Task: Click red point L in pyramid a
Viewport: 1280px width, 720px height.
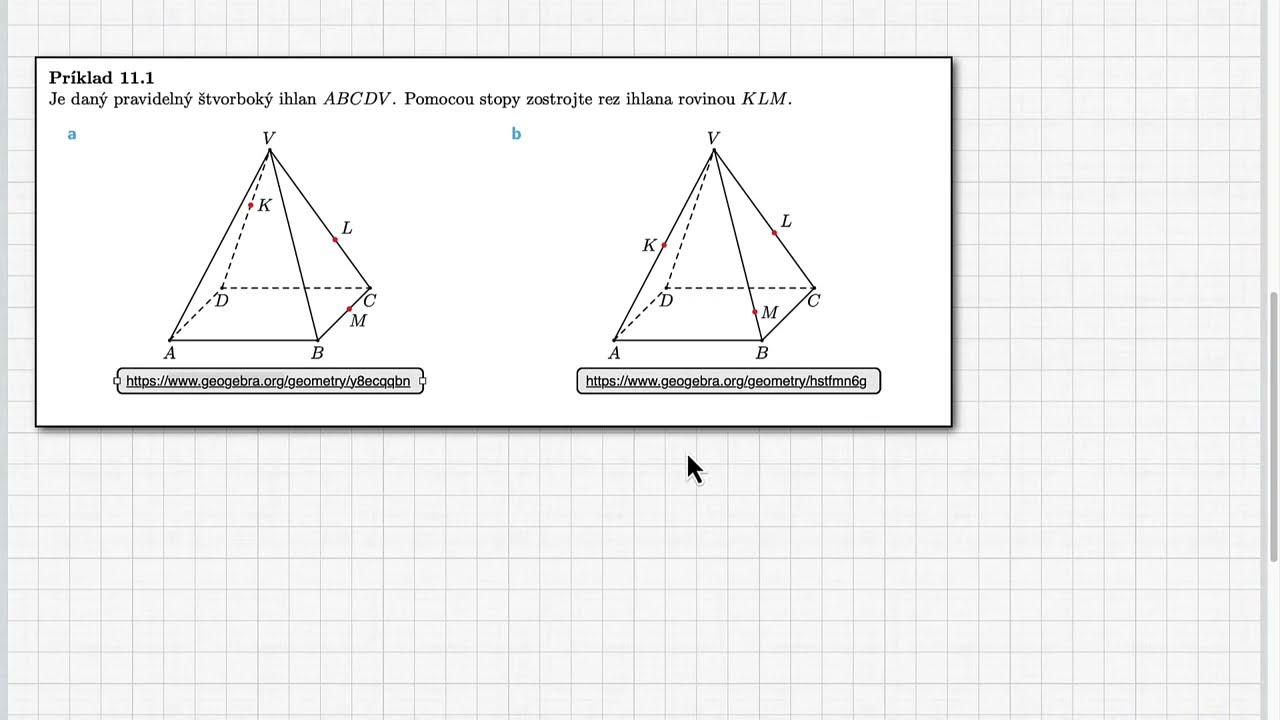Action: click(x=335, y=240)
